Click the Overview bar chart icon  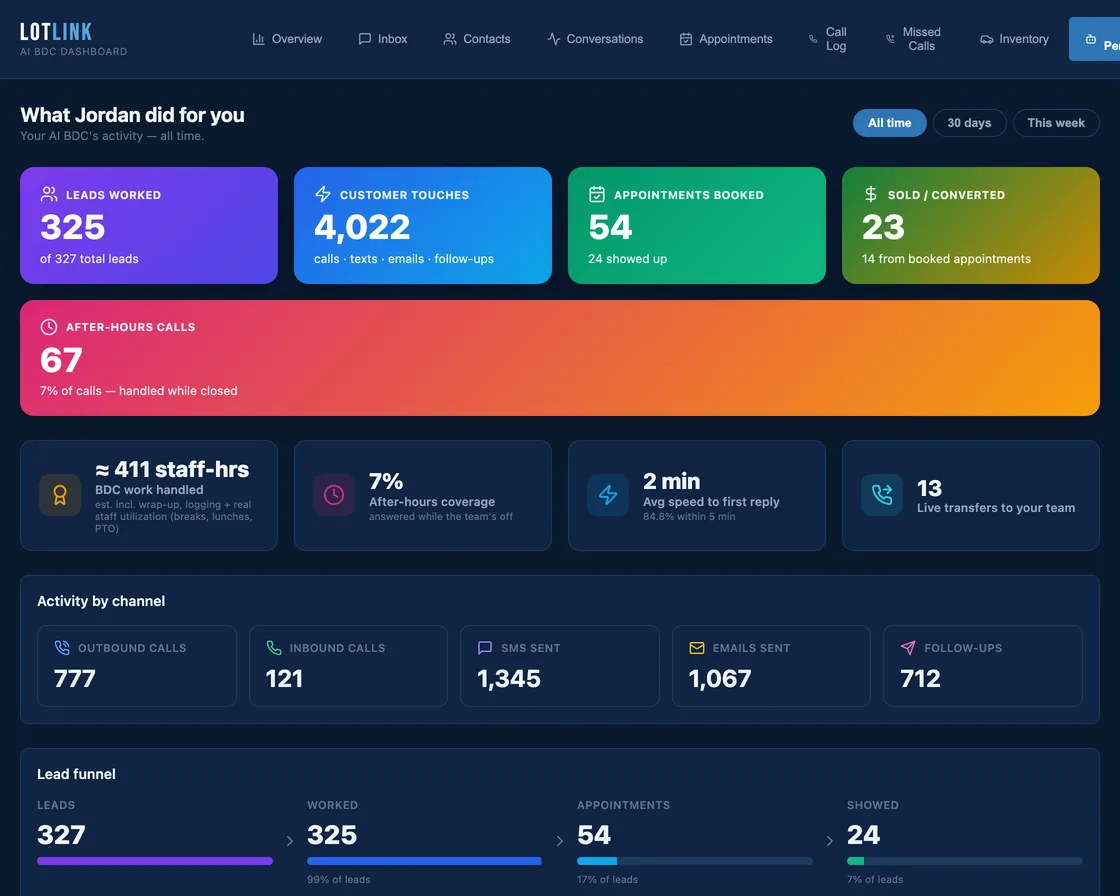[x=259, y=39]
